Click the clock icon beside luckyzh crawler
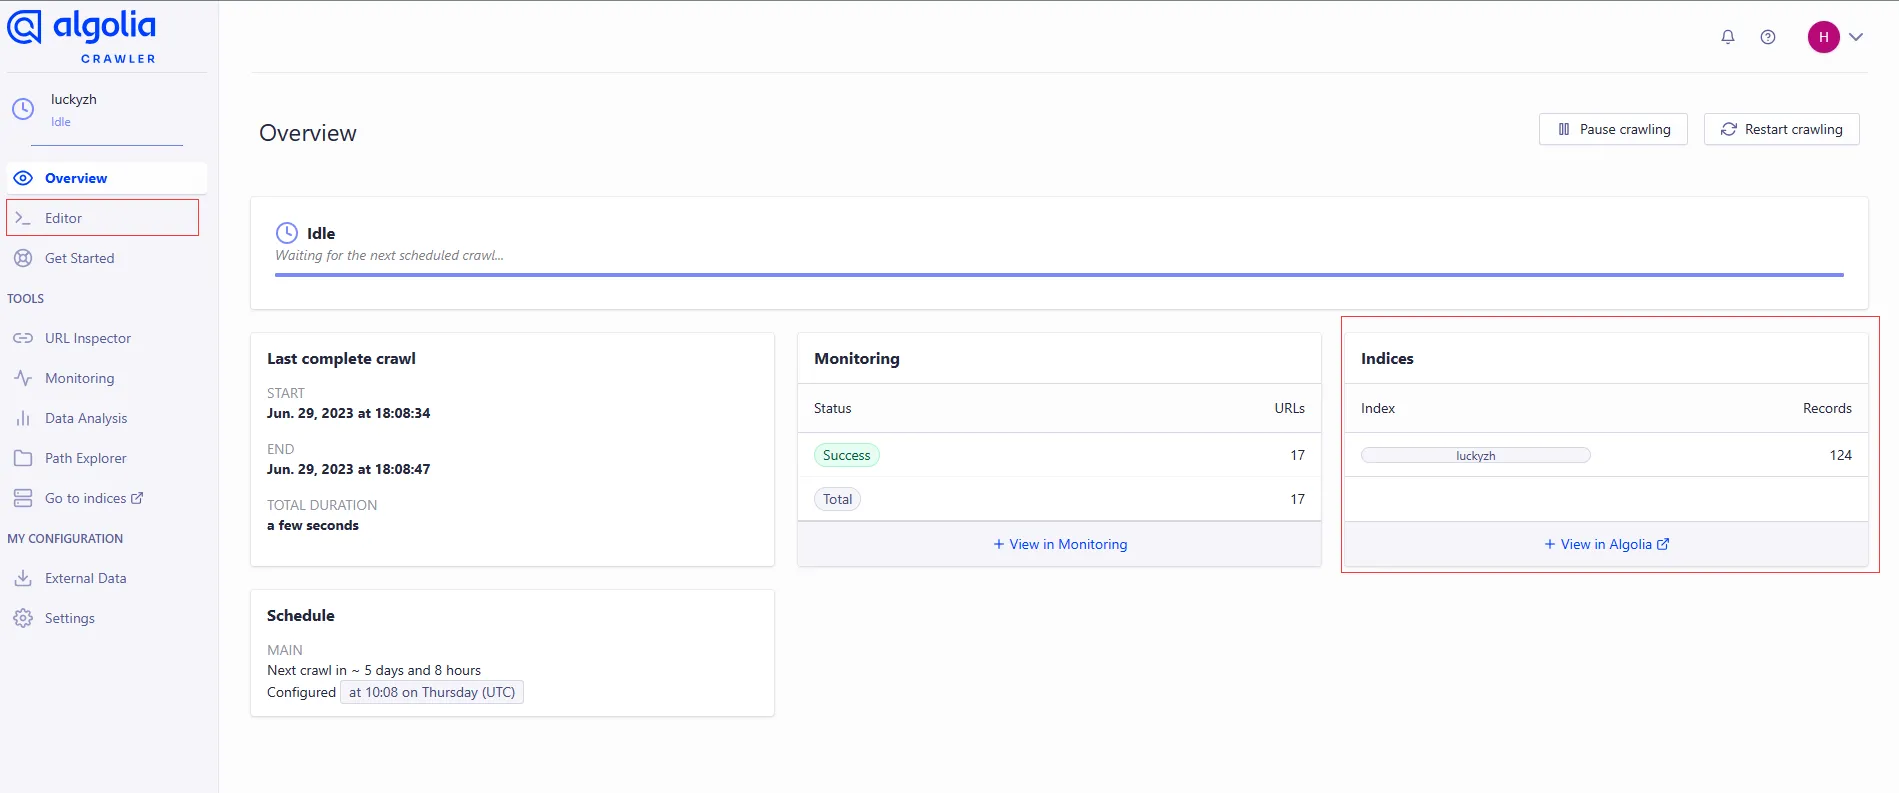1899x793 pixels. pyautogui.click(x=23, y=109)
